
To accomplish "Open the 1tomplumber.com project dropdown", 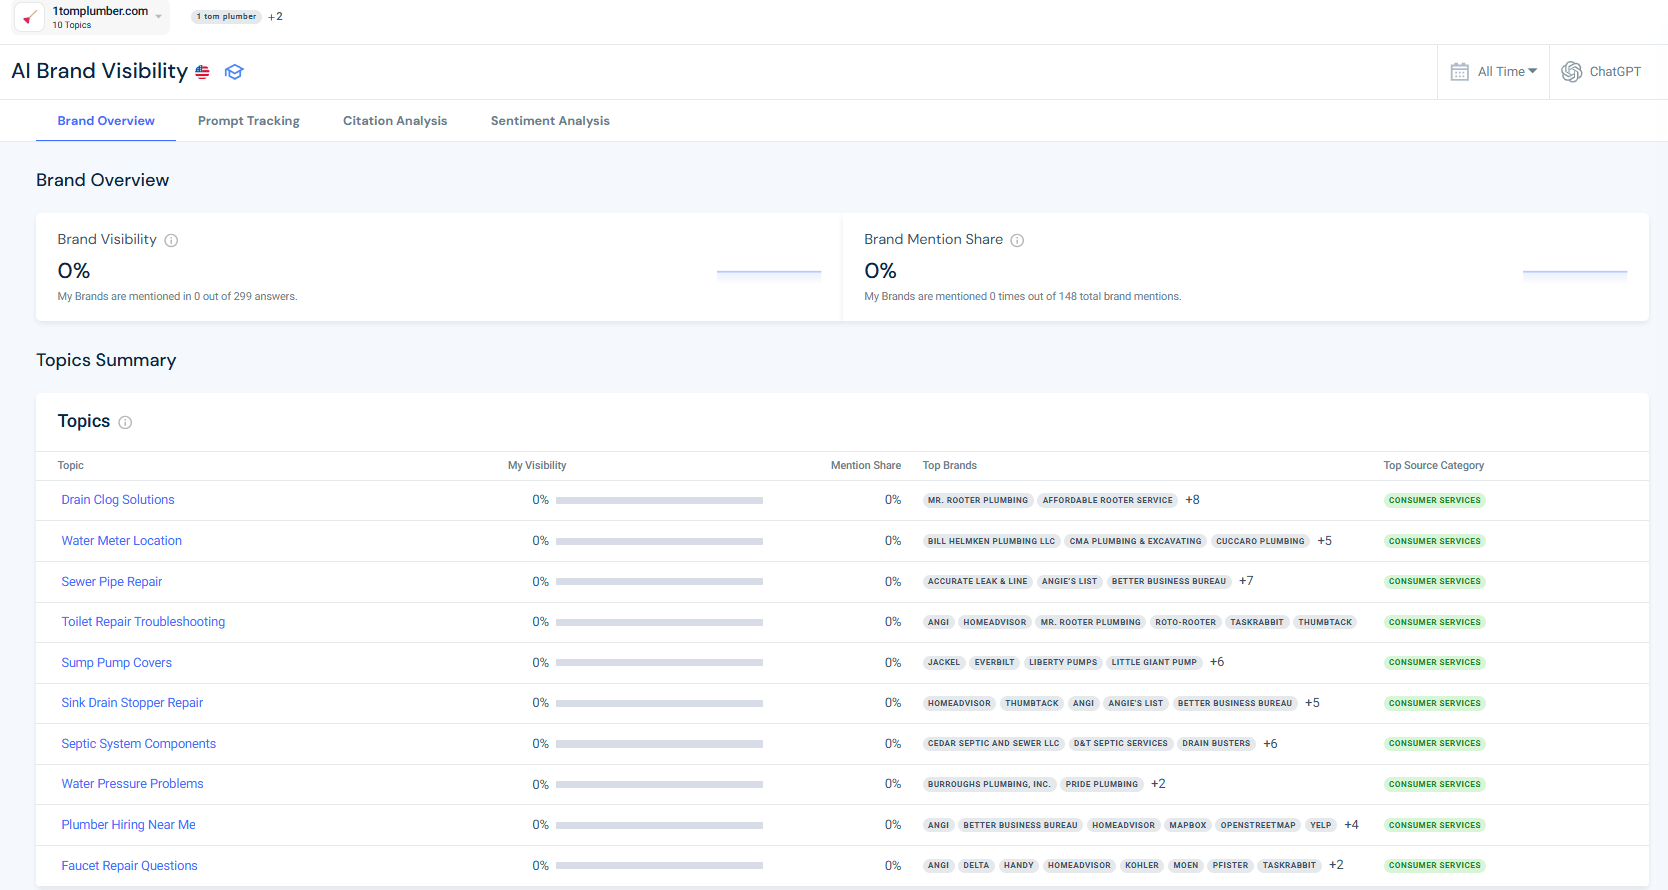I will 158,17.
